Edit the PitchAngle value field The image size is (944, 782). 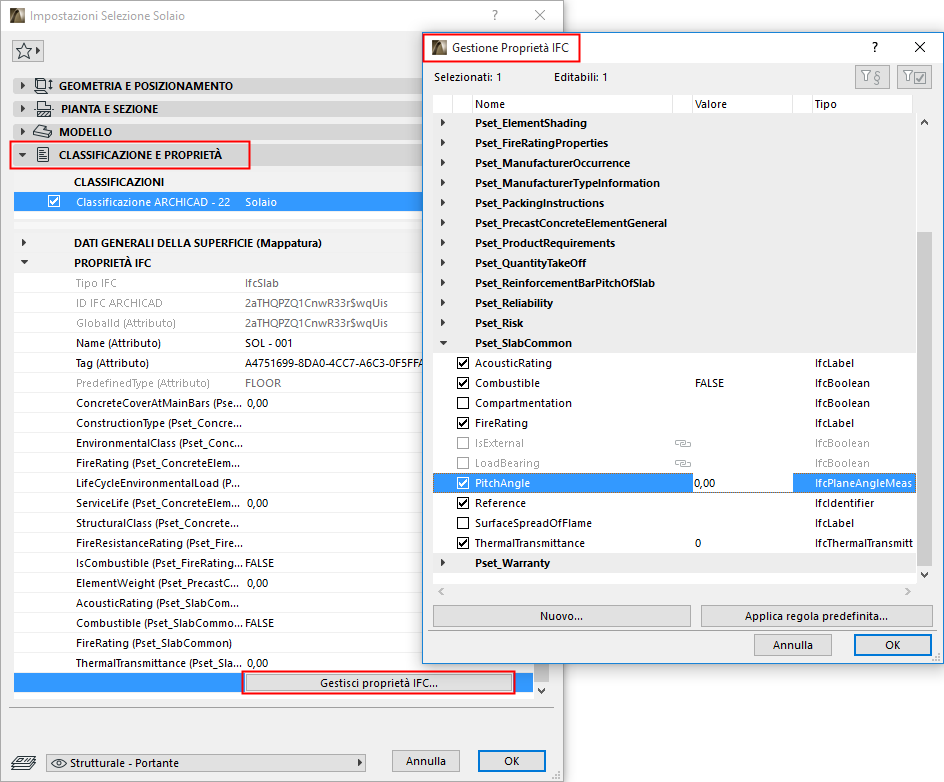point(742,483)
